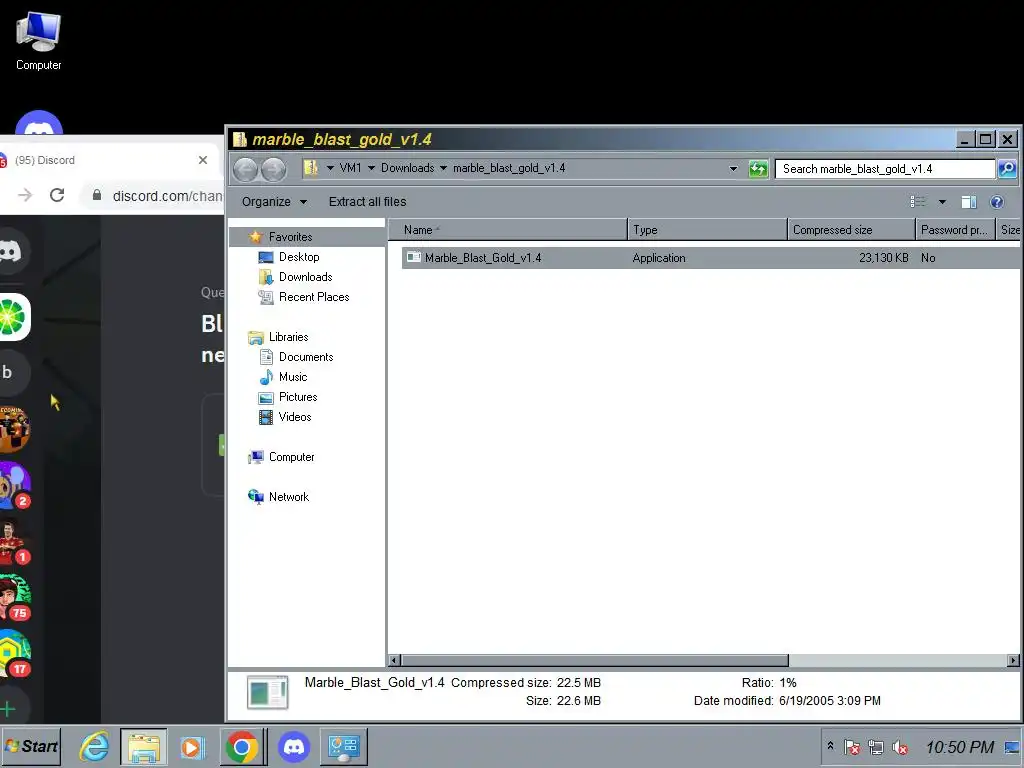Image resolution: width=1024 pixels, height=768 pixels.
Task: Open Control Panel taskbar icon
Action: pyautogui.click(x=344, y=746)
